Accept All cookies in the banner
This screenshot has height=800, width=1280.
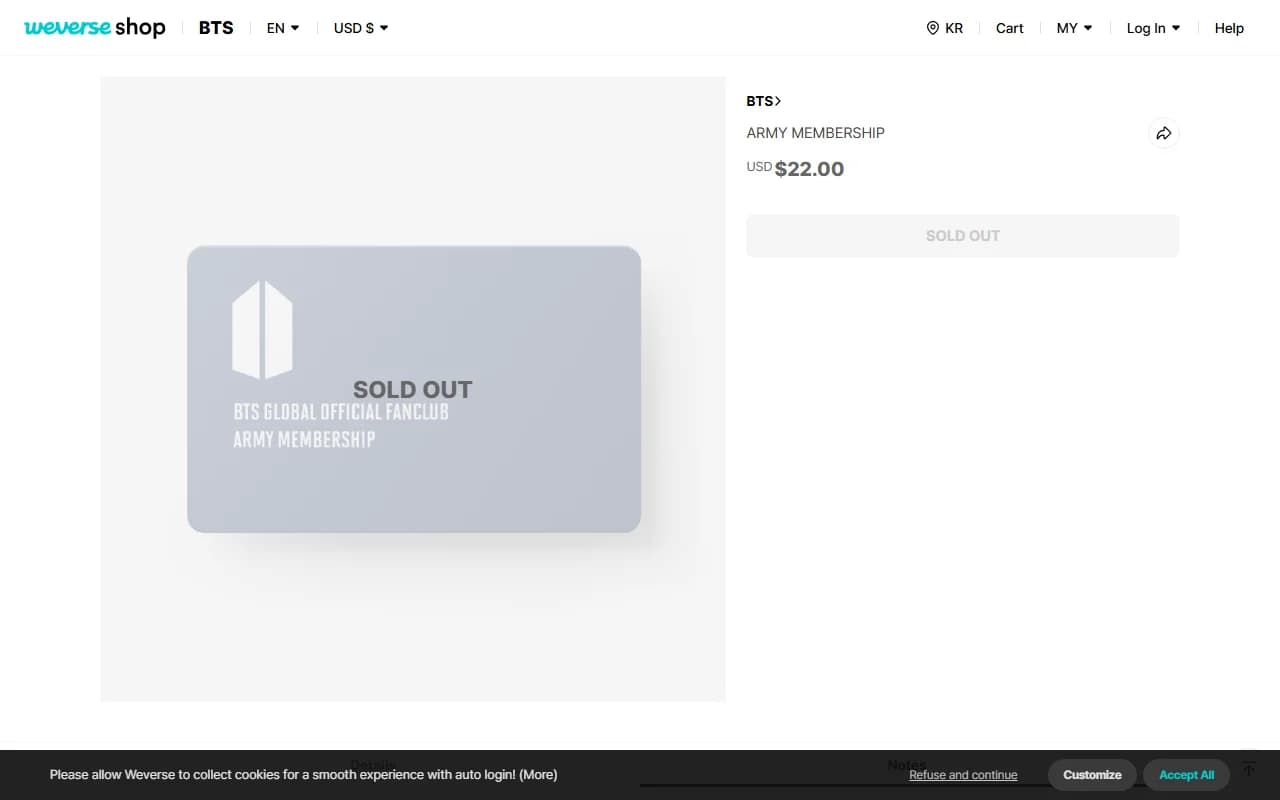[1186, 774]
